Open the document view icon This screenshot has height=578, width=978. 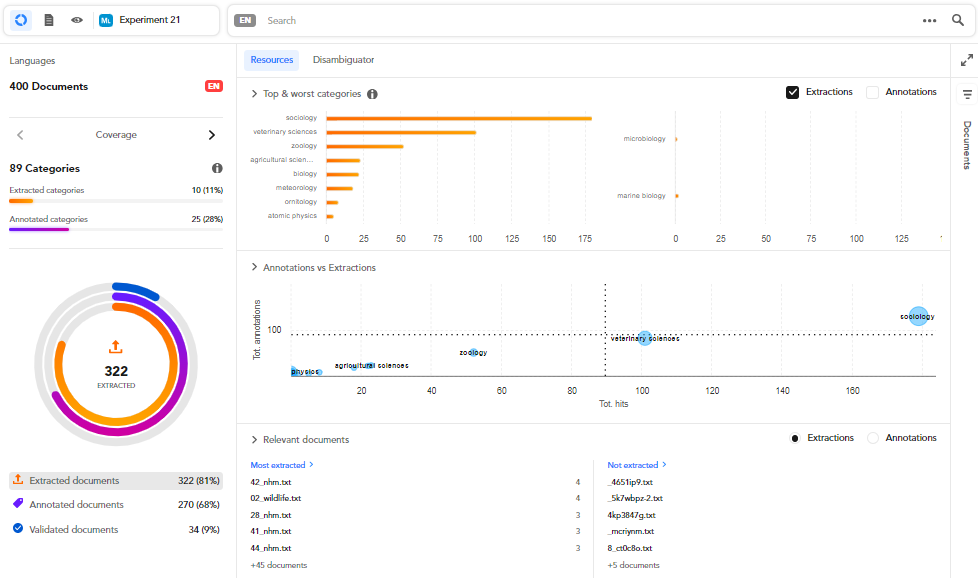point(49,20)
